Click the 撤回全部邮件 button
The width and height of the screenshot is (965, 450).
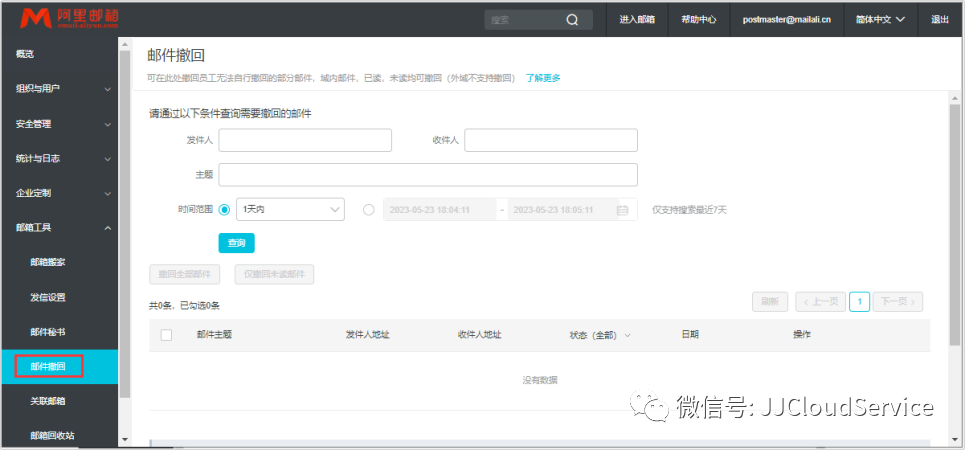point(185,275)
